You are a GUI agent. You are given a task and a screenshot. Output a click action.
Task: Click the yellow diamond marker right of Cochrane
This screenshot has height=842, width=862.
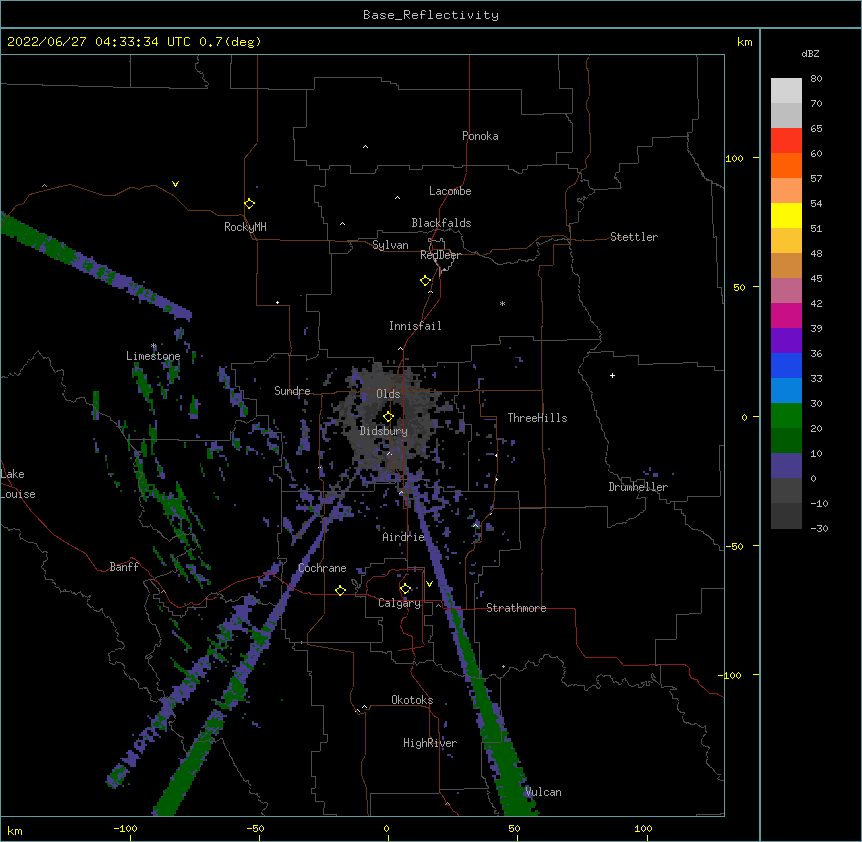(340, 591)
